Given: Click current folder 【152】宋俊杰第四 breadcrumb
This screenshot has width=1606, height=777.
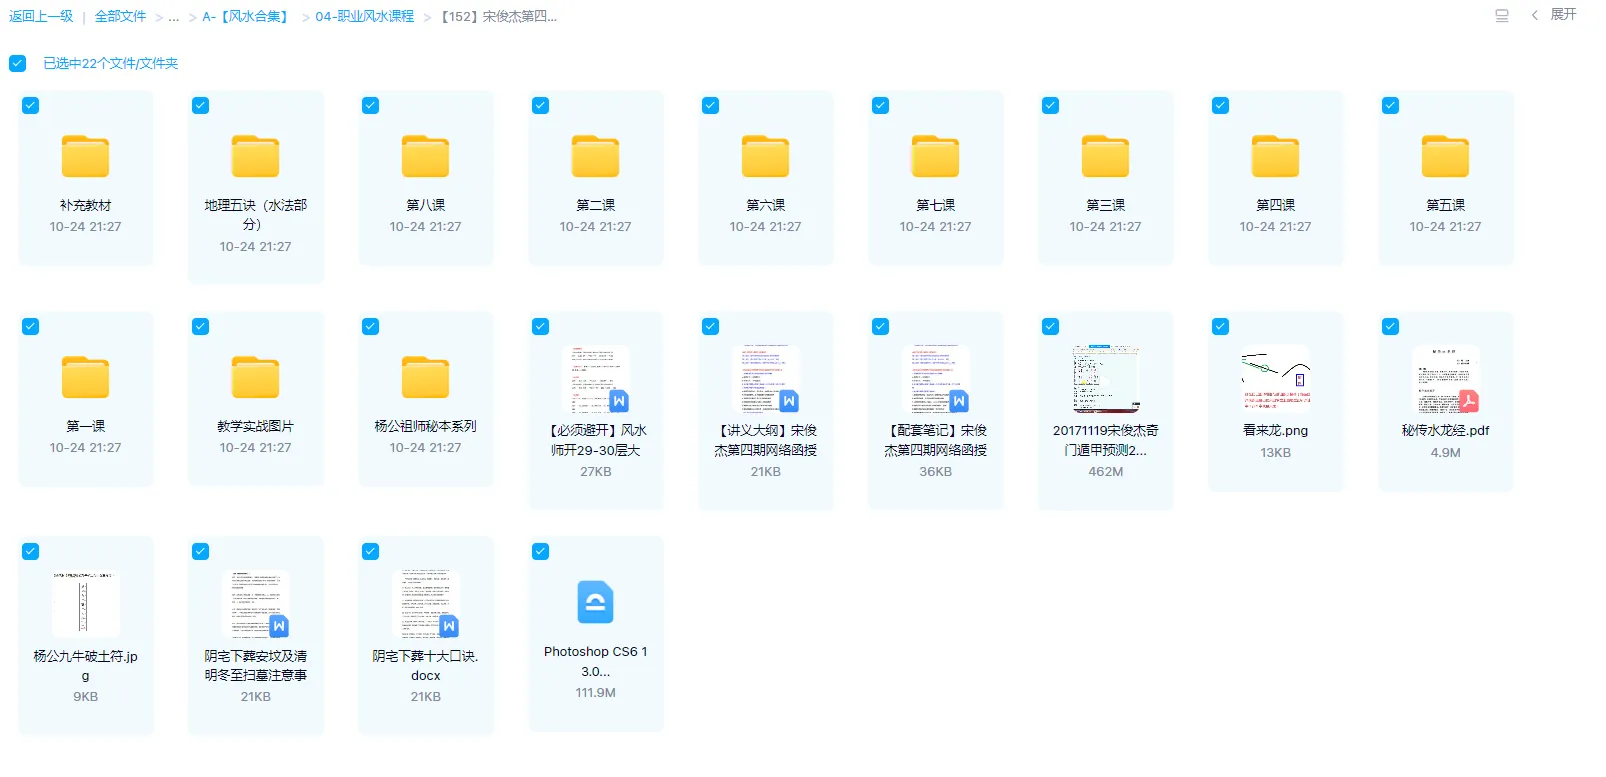Looking at the screenshot, I should coord(498,16).
